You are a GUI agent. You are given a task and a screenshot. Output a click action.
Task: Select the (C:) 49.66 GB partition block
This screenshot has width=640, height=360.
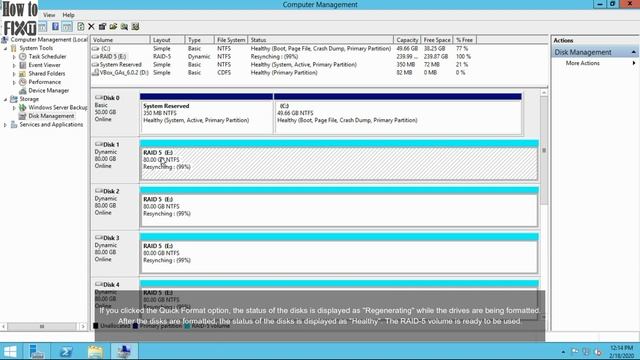[398, 113]
